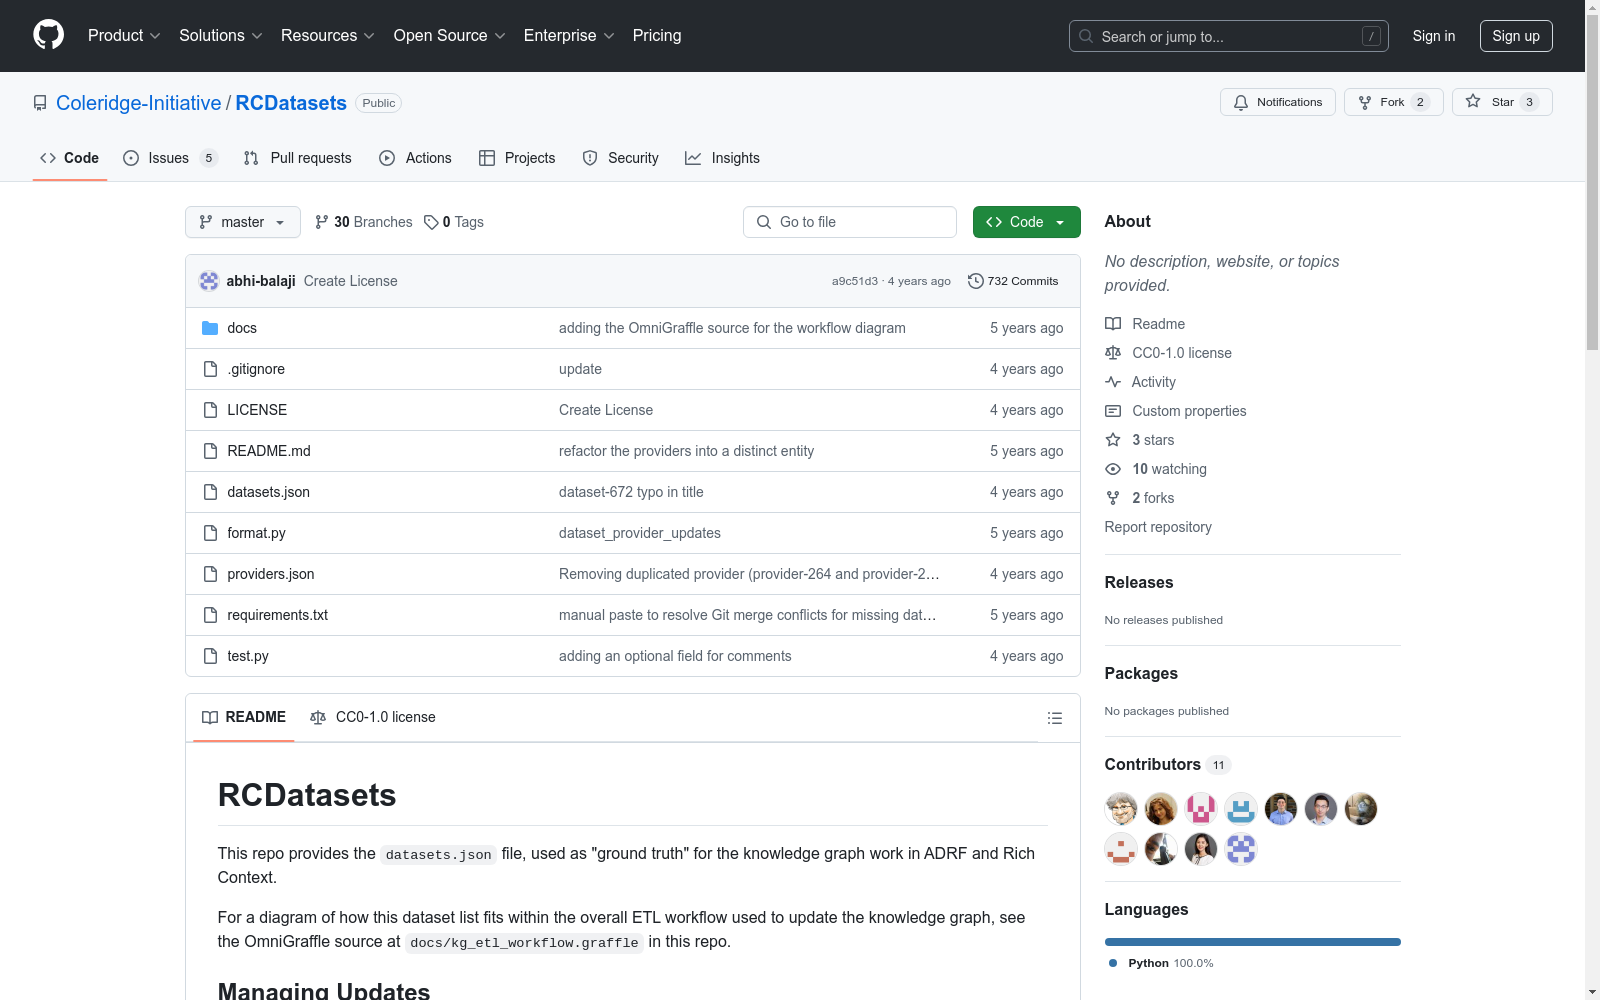Open the Coleridge-Initiative organization link
1600x1000 pixels.
(139, 103)
